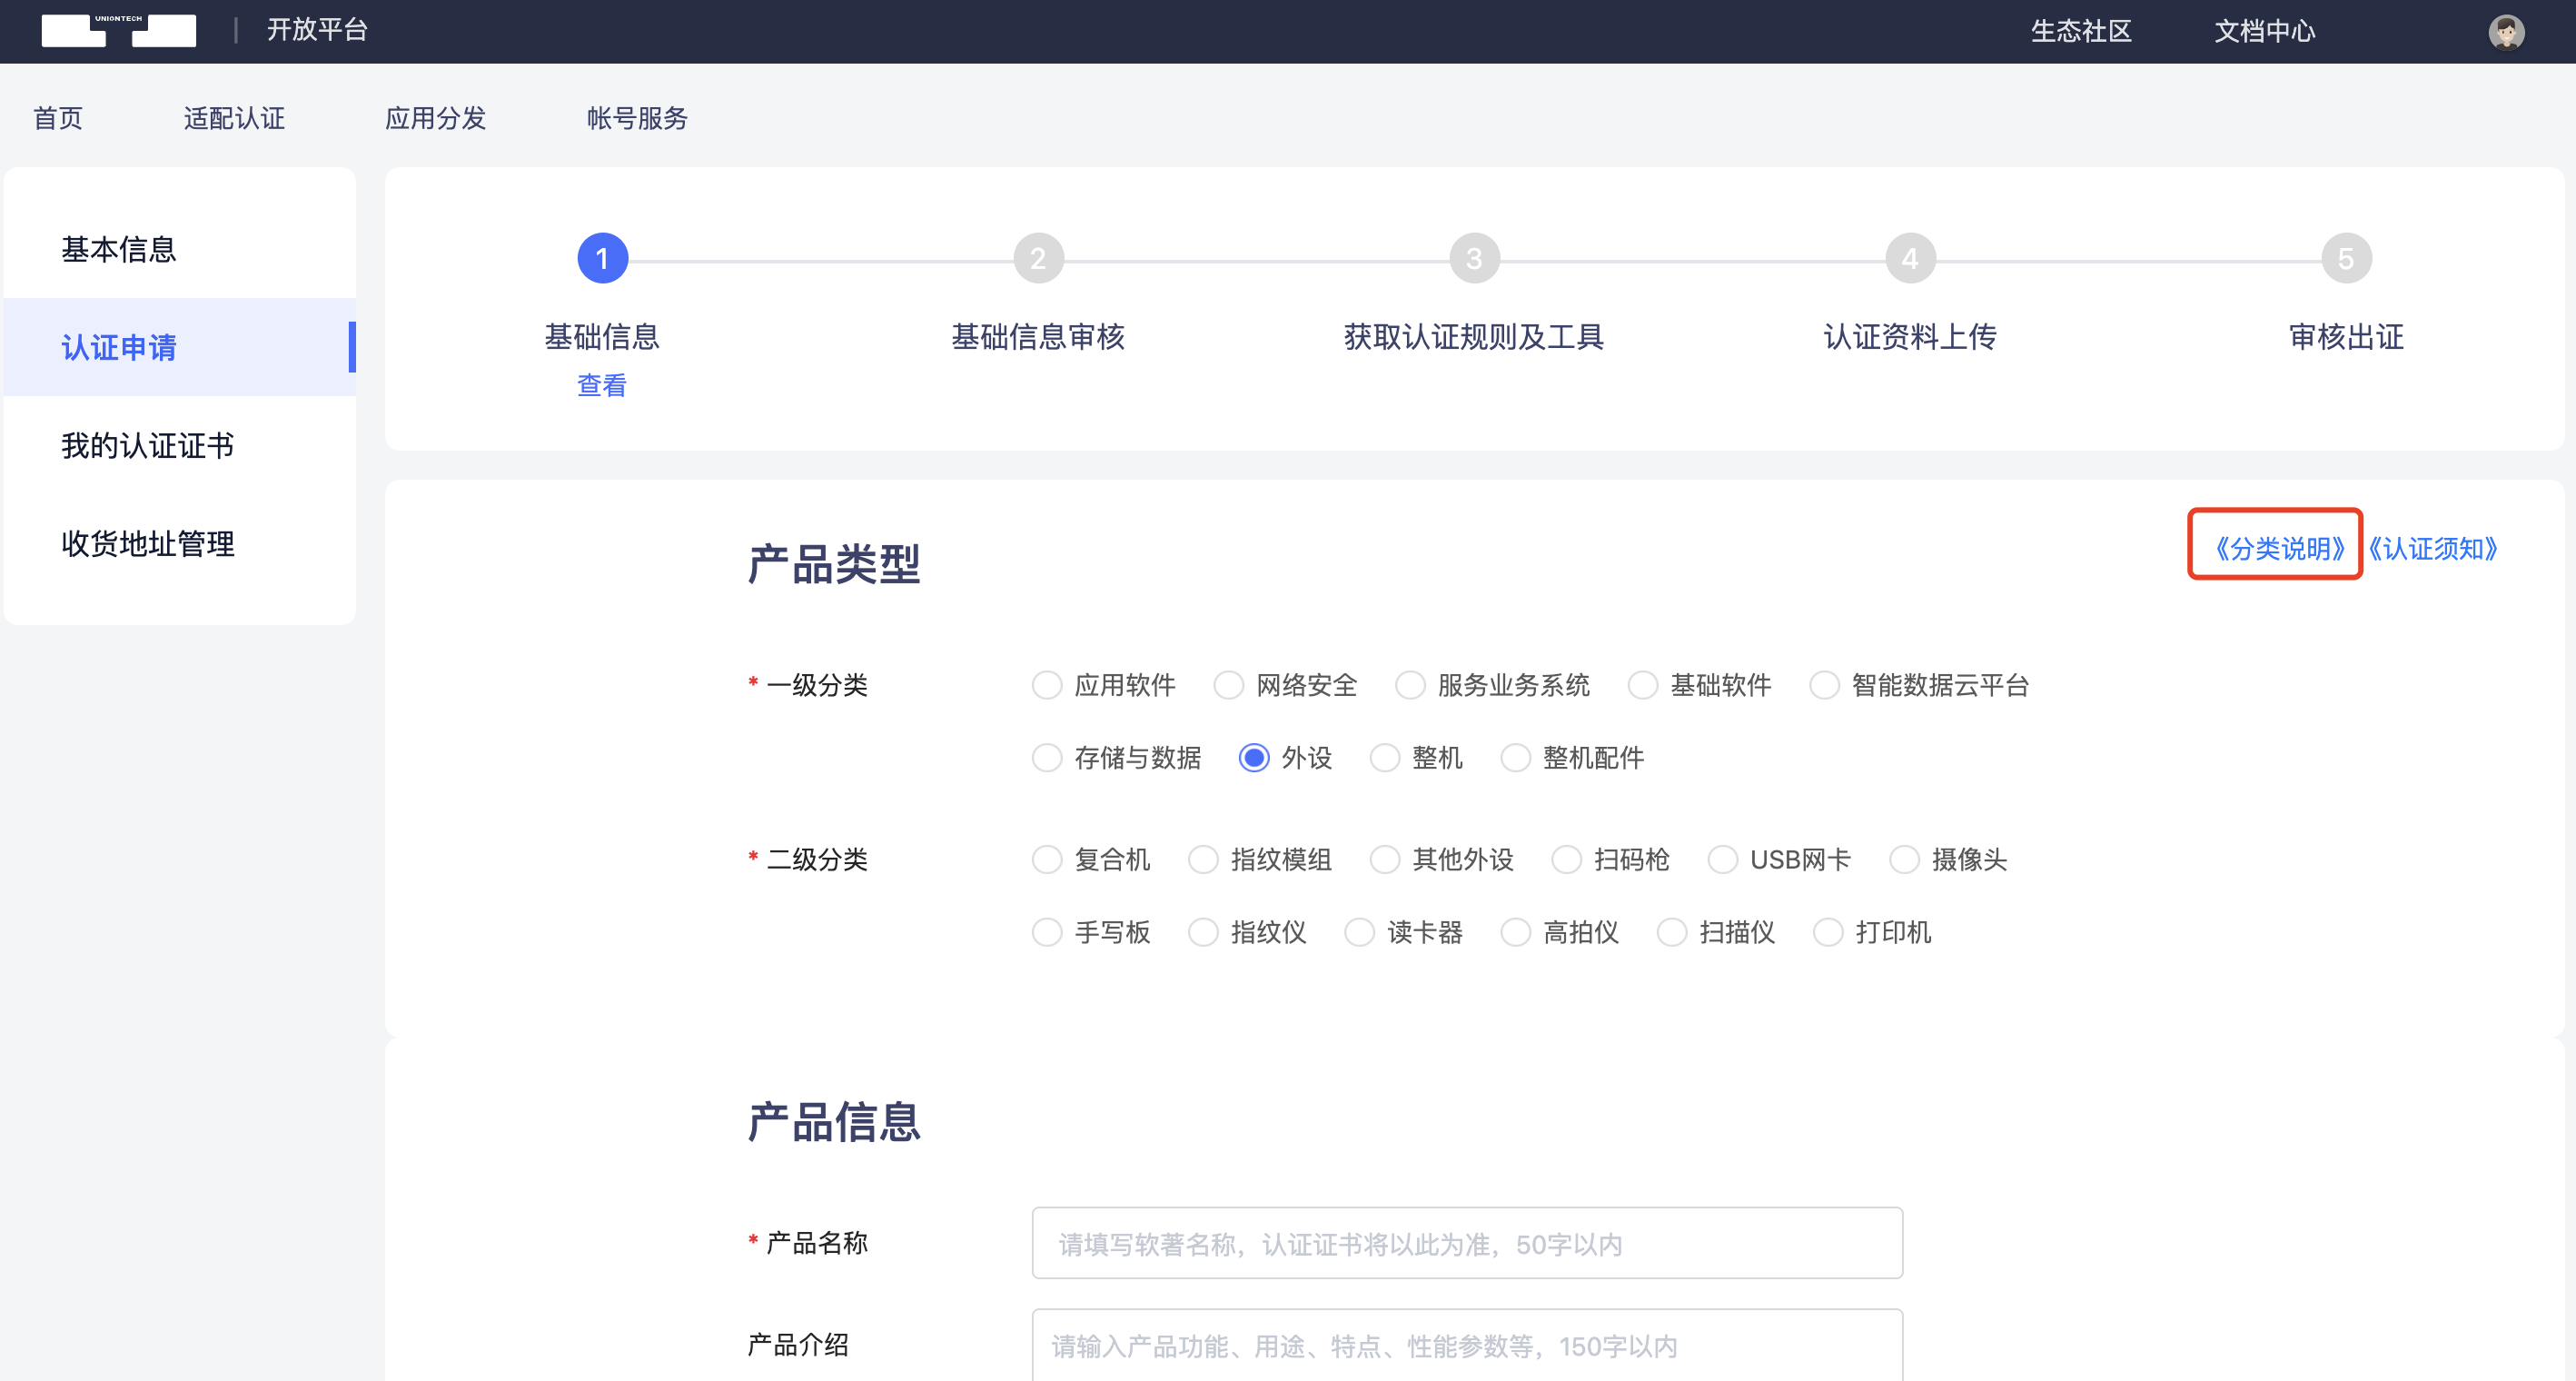Click step 3 circle in stepper

(x=1474, y=259)
